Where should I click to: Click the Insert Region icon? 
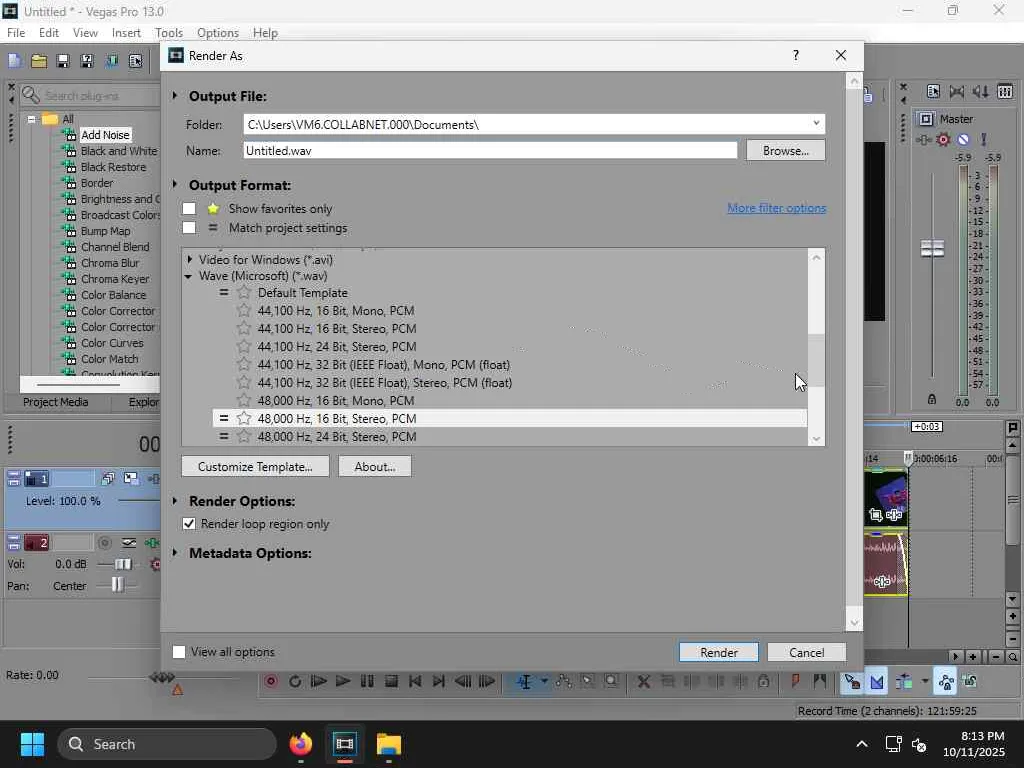820,682
